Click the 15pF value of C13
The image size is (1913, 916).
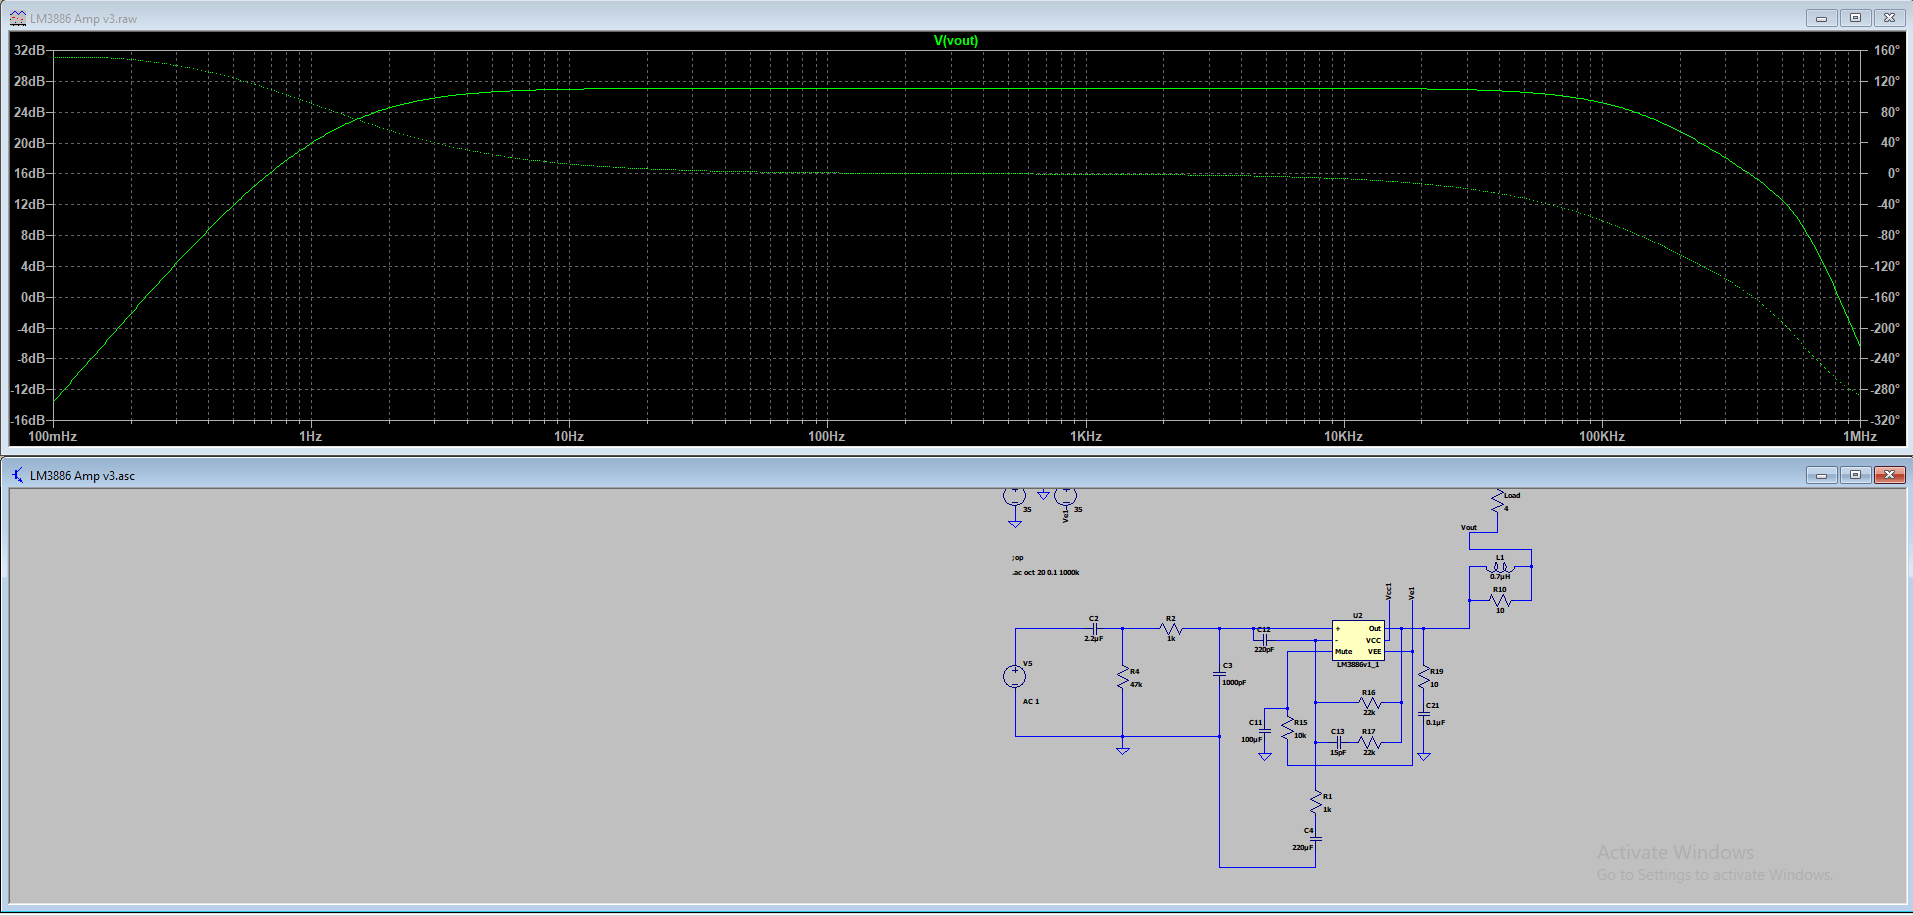coord(1338,752)
